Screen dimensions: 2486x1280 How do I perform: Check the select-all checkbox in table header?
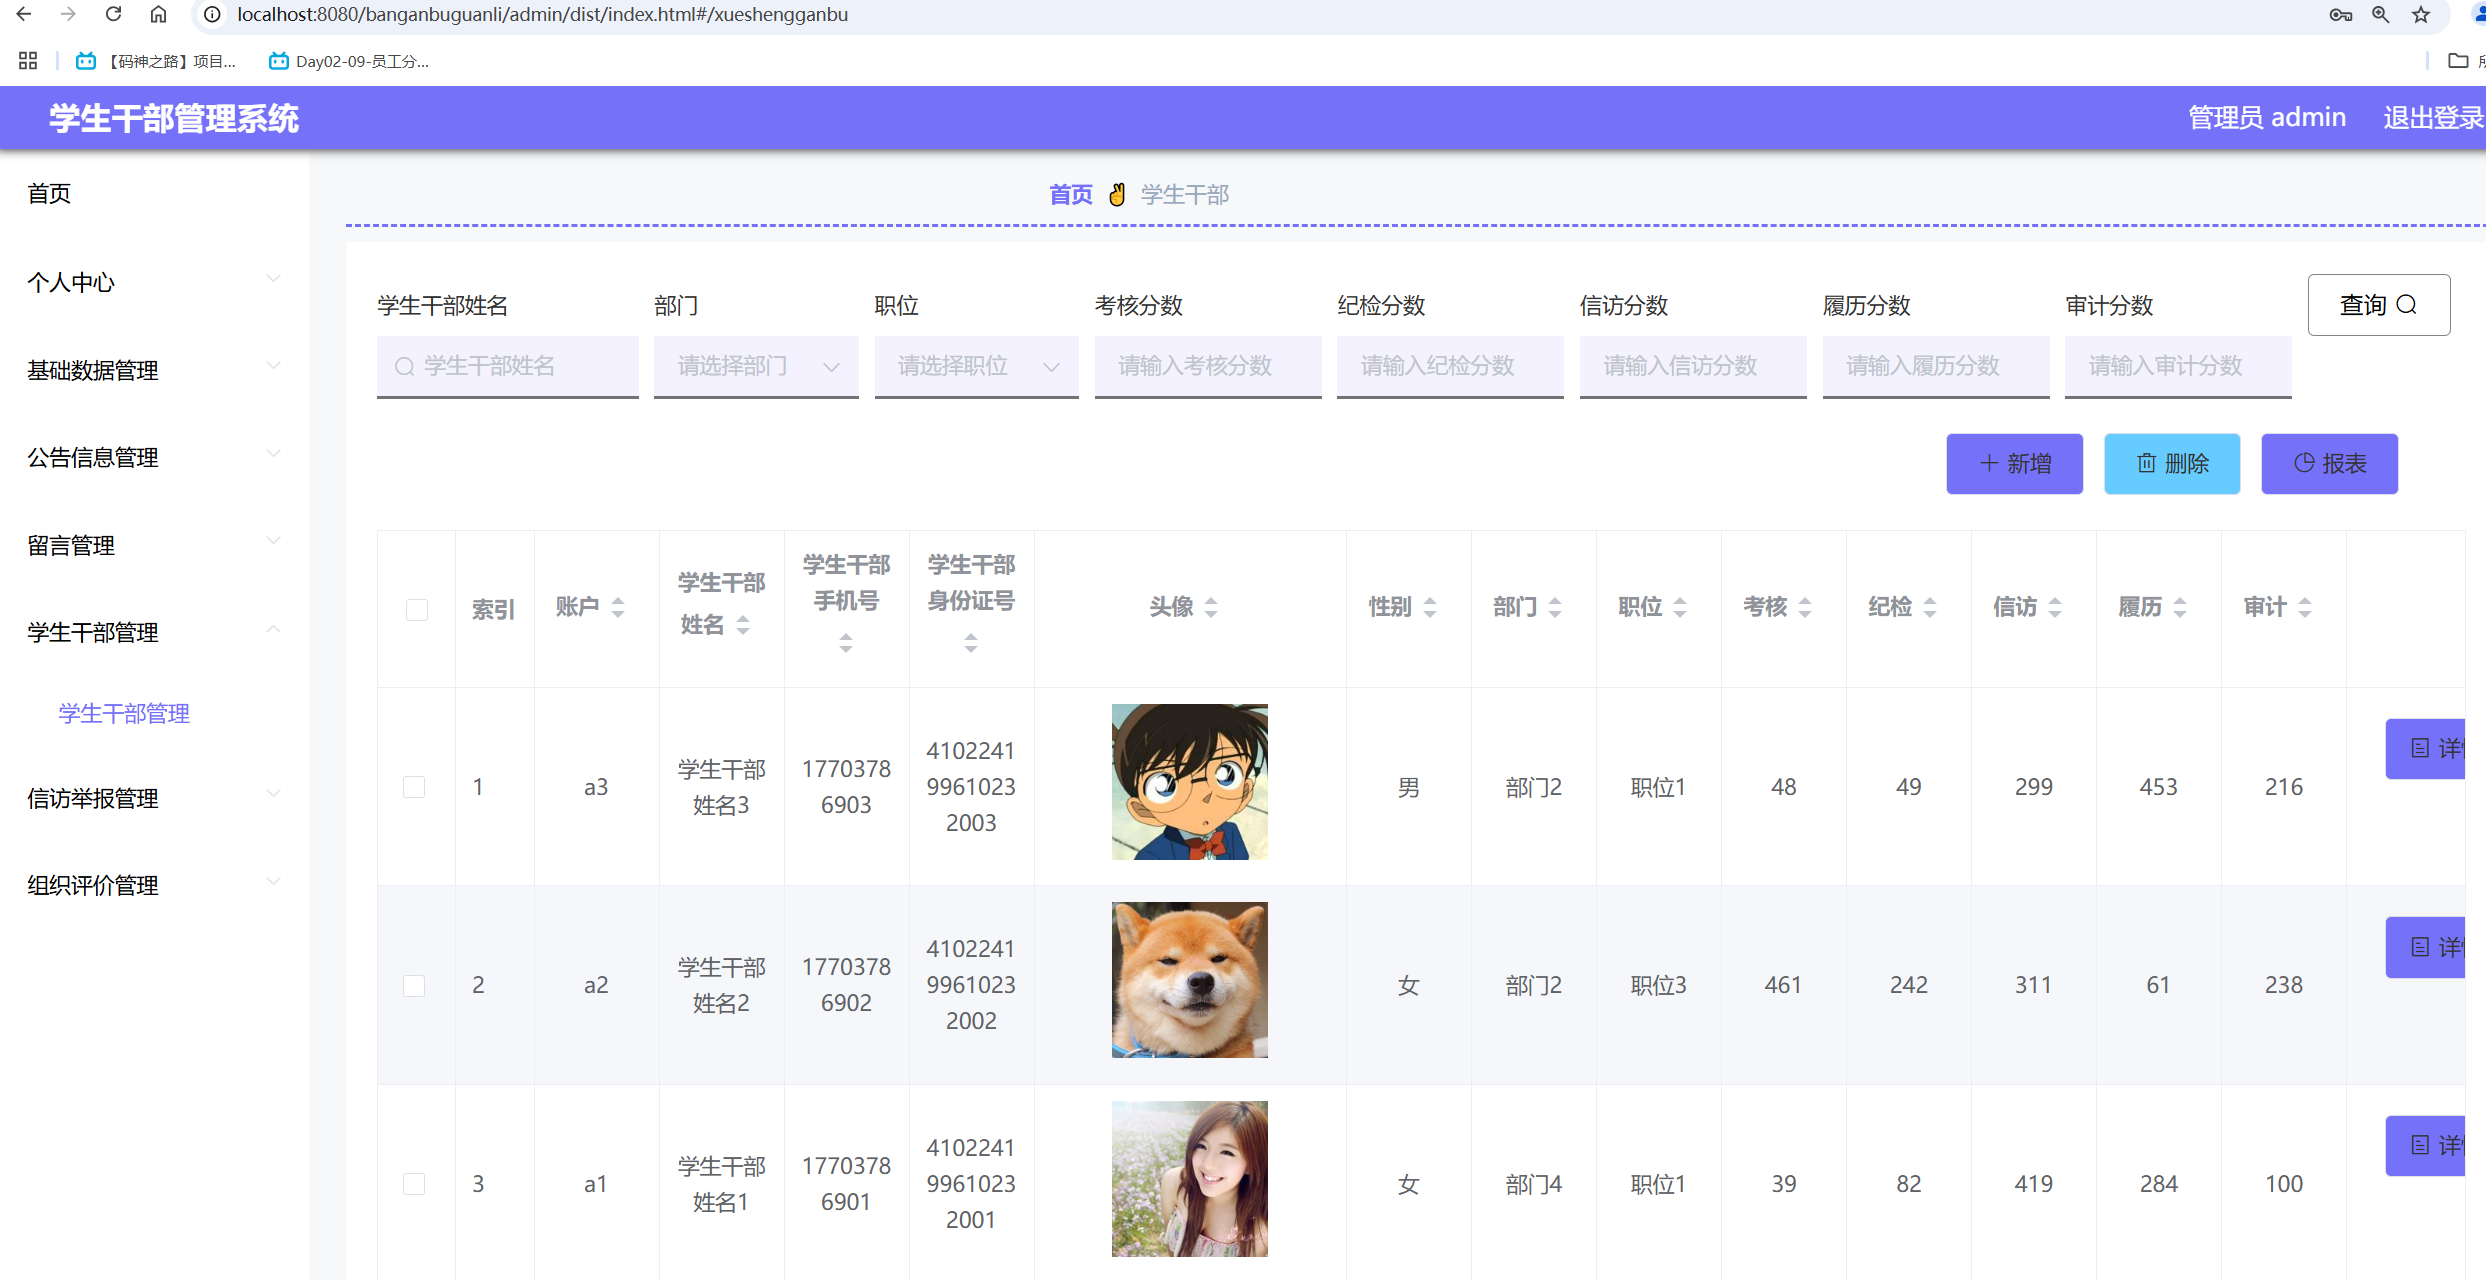click(x=416, y=609)
